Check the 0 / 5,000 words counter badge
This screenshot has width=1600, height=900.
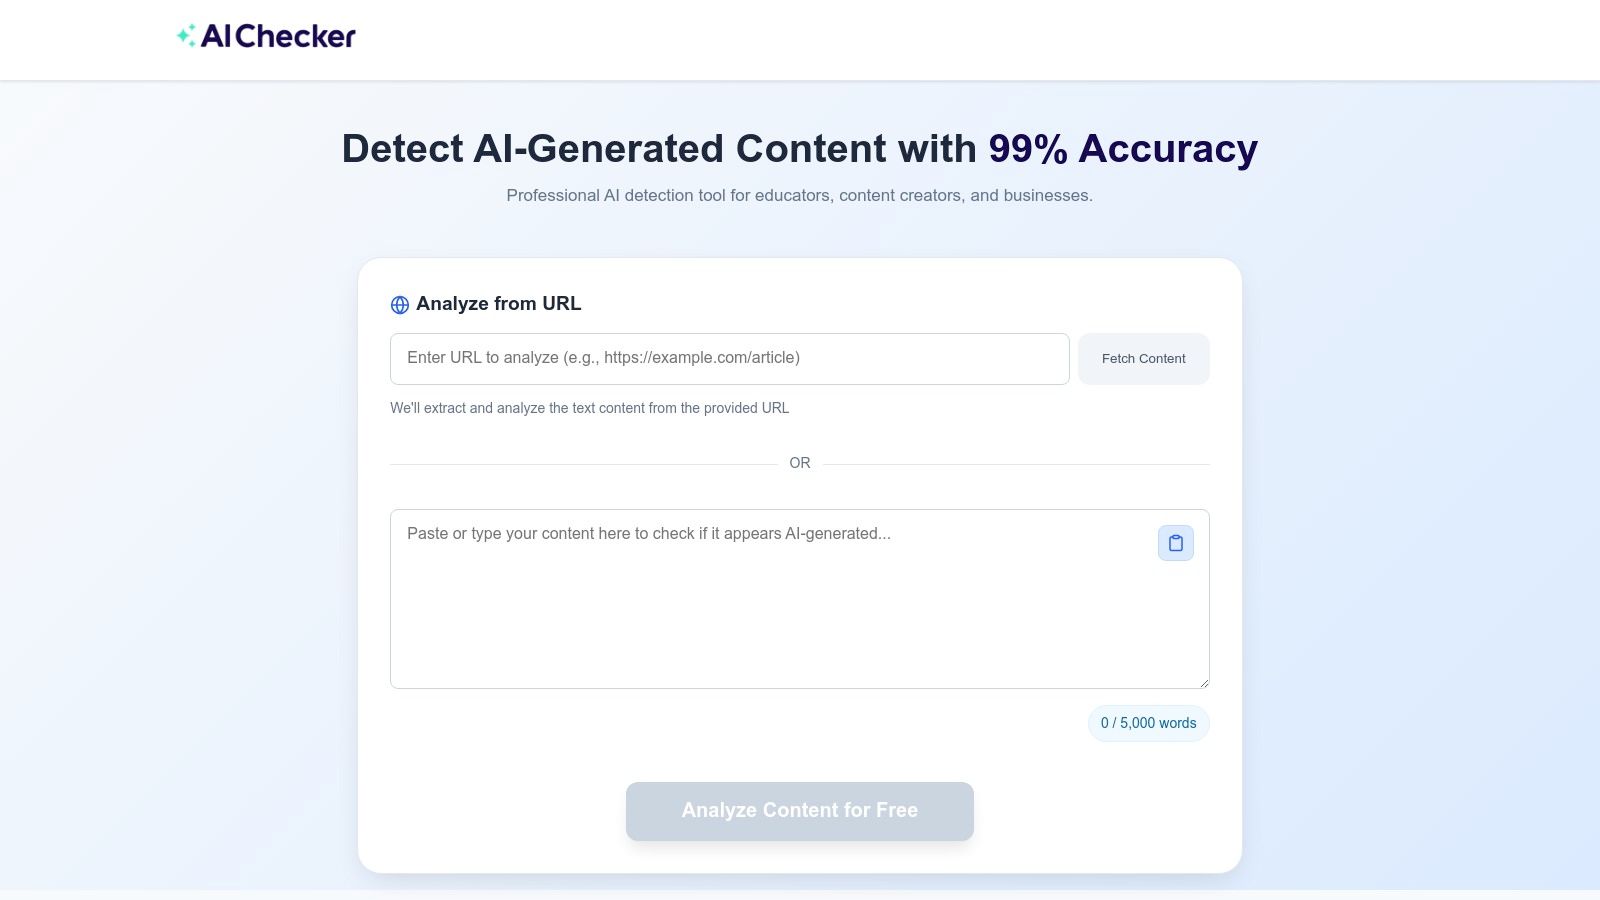(x=1148, y=722)
